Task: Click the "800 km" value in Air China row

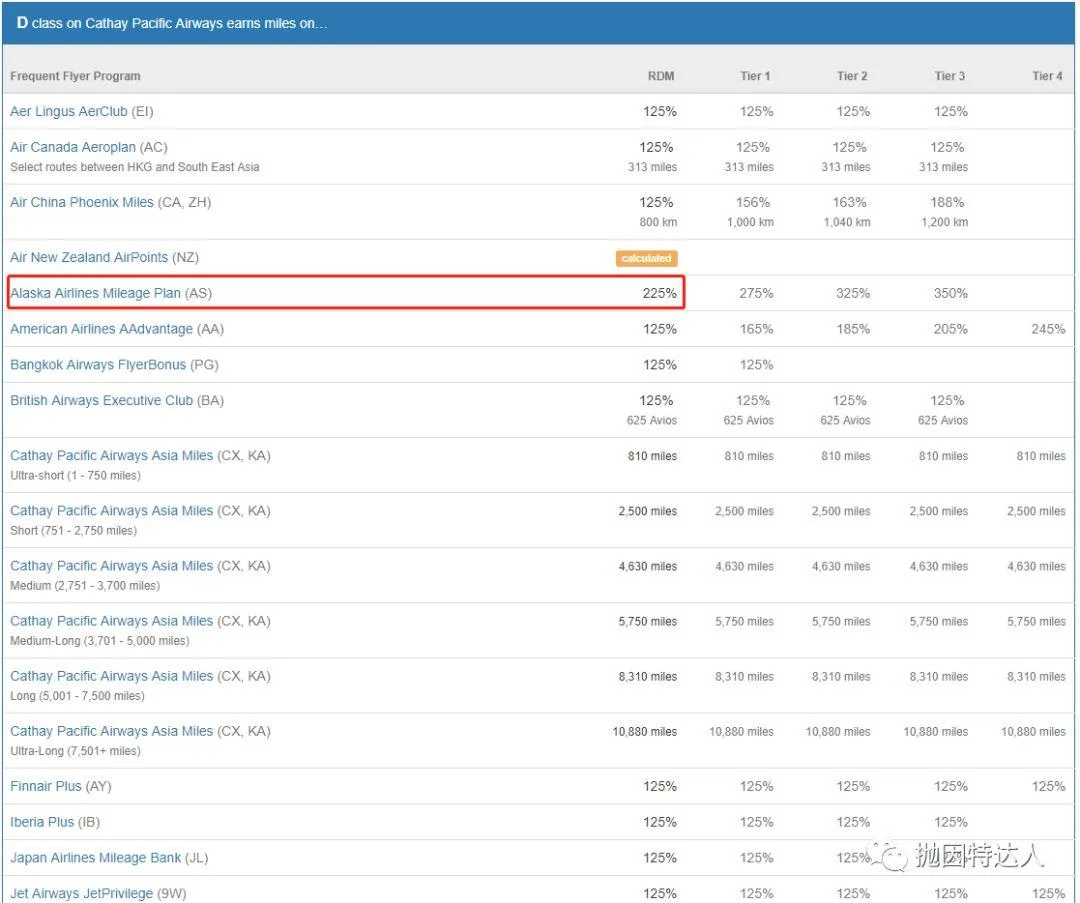Action: coord(658,222)
